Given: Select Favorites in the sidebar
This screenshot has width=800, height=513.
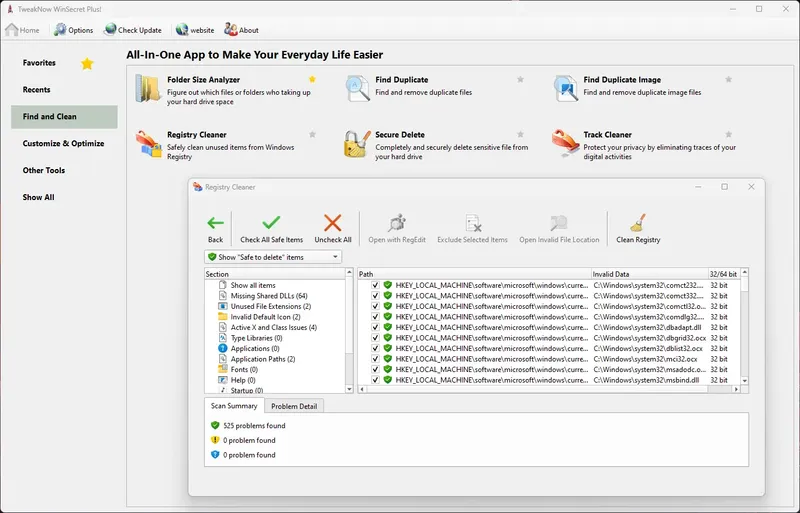Looking at the screenshot, I should tap(39, 63).
